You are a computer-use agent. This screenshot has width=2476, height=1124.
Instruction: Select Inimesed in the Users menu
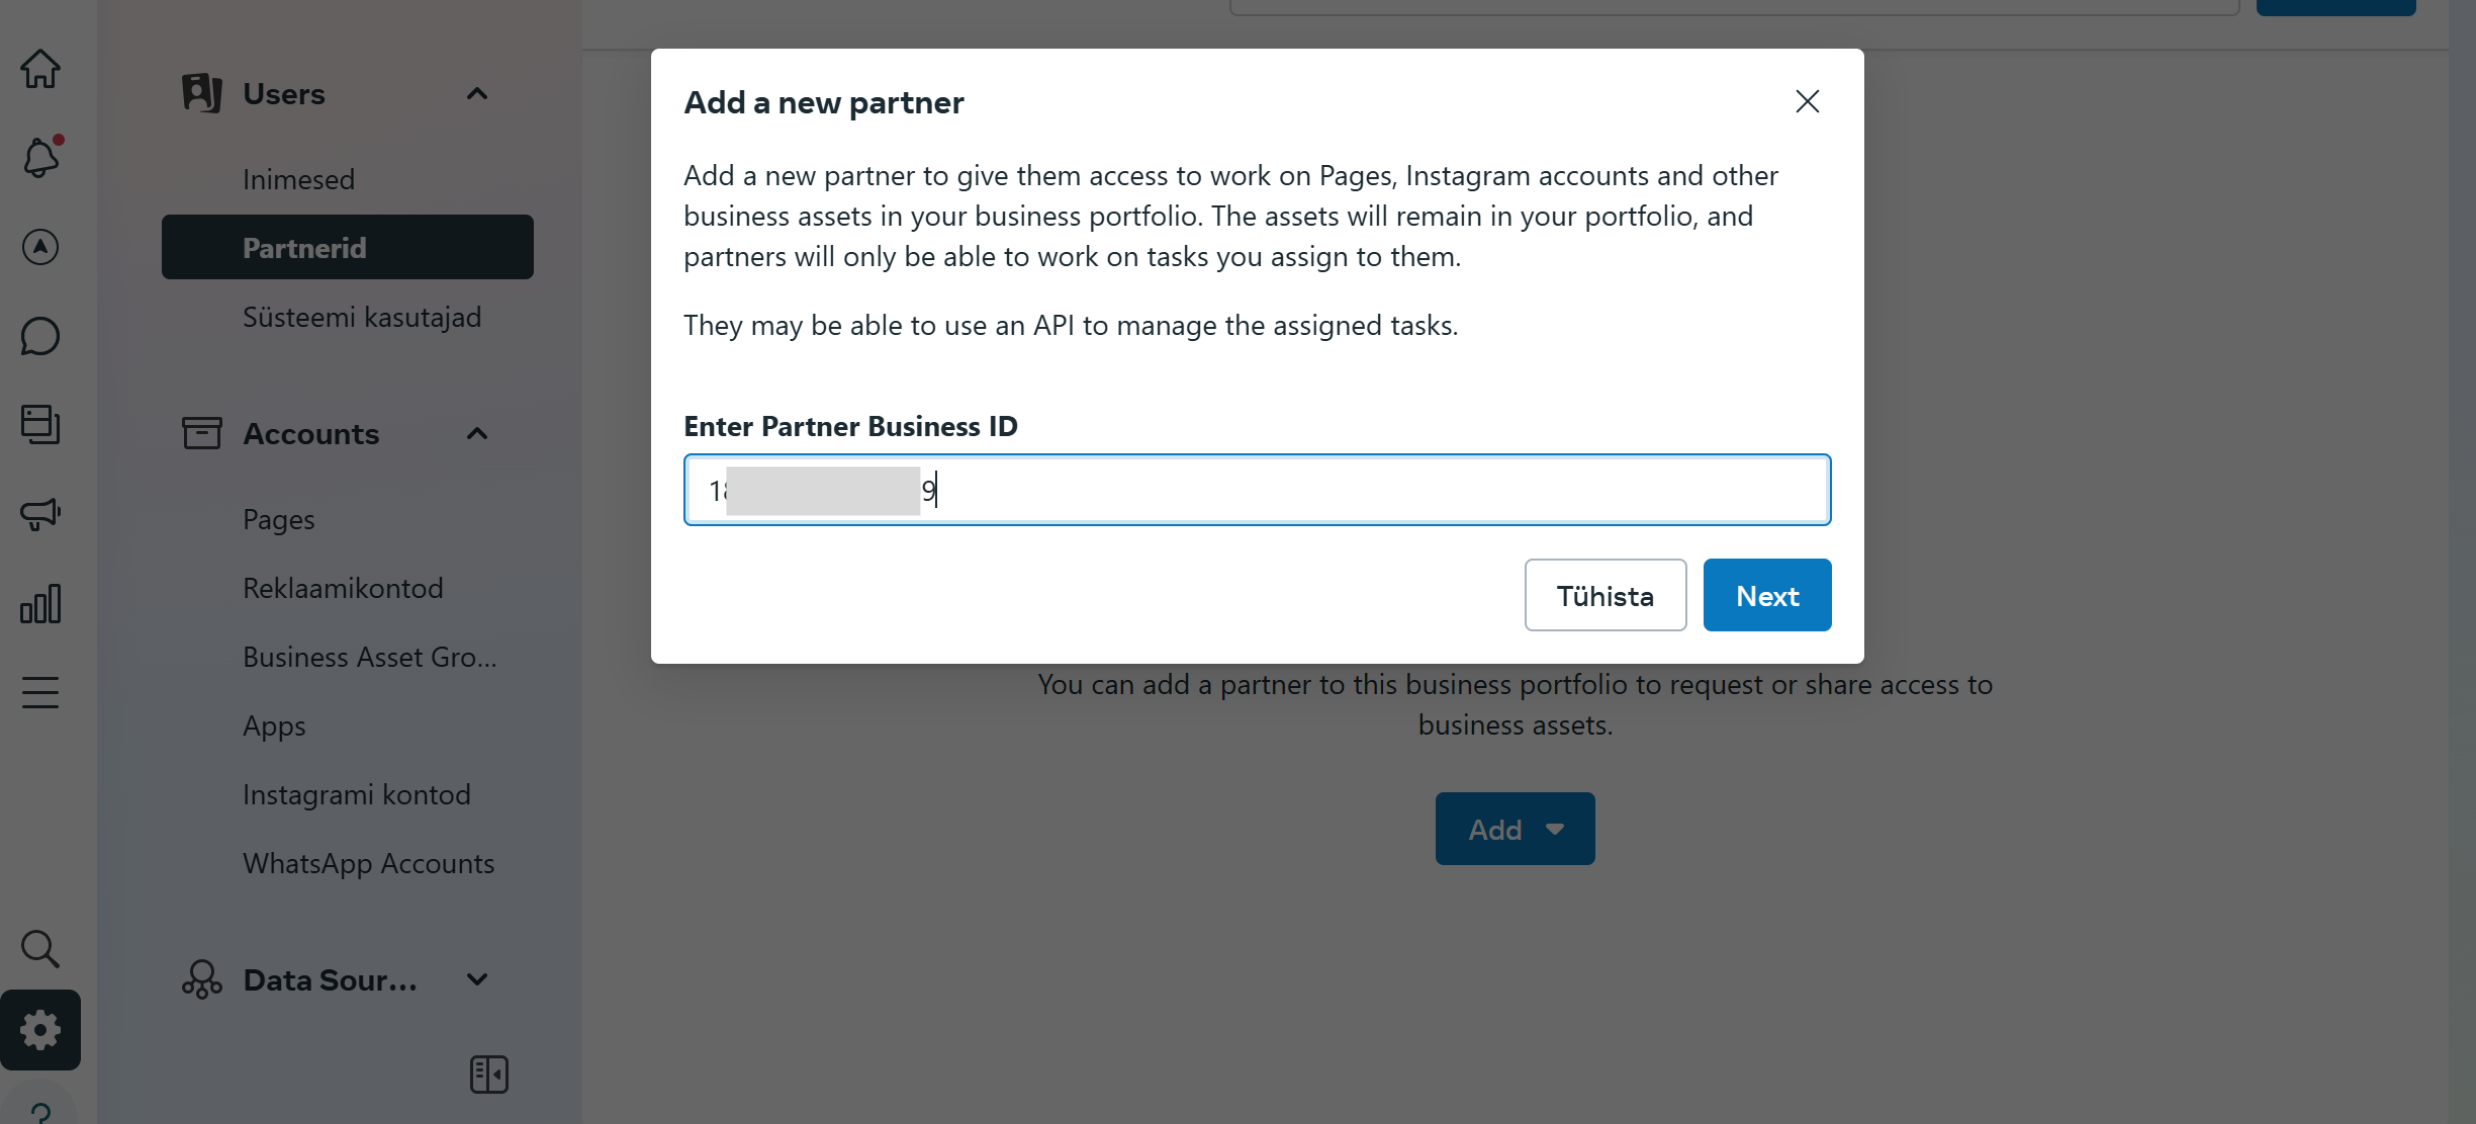tap(299, 179)
